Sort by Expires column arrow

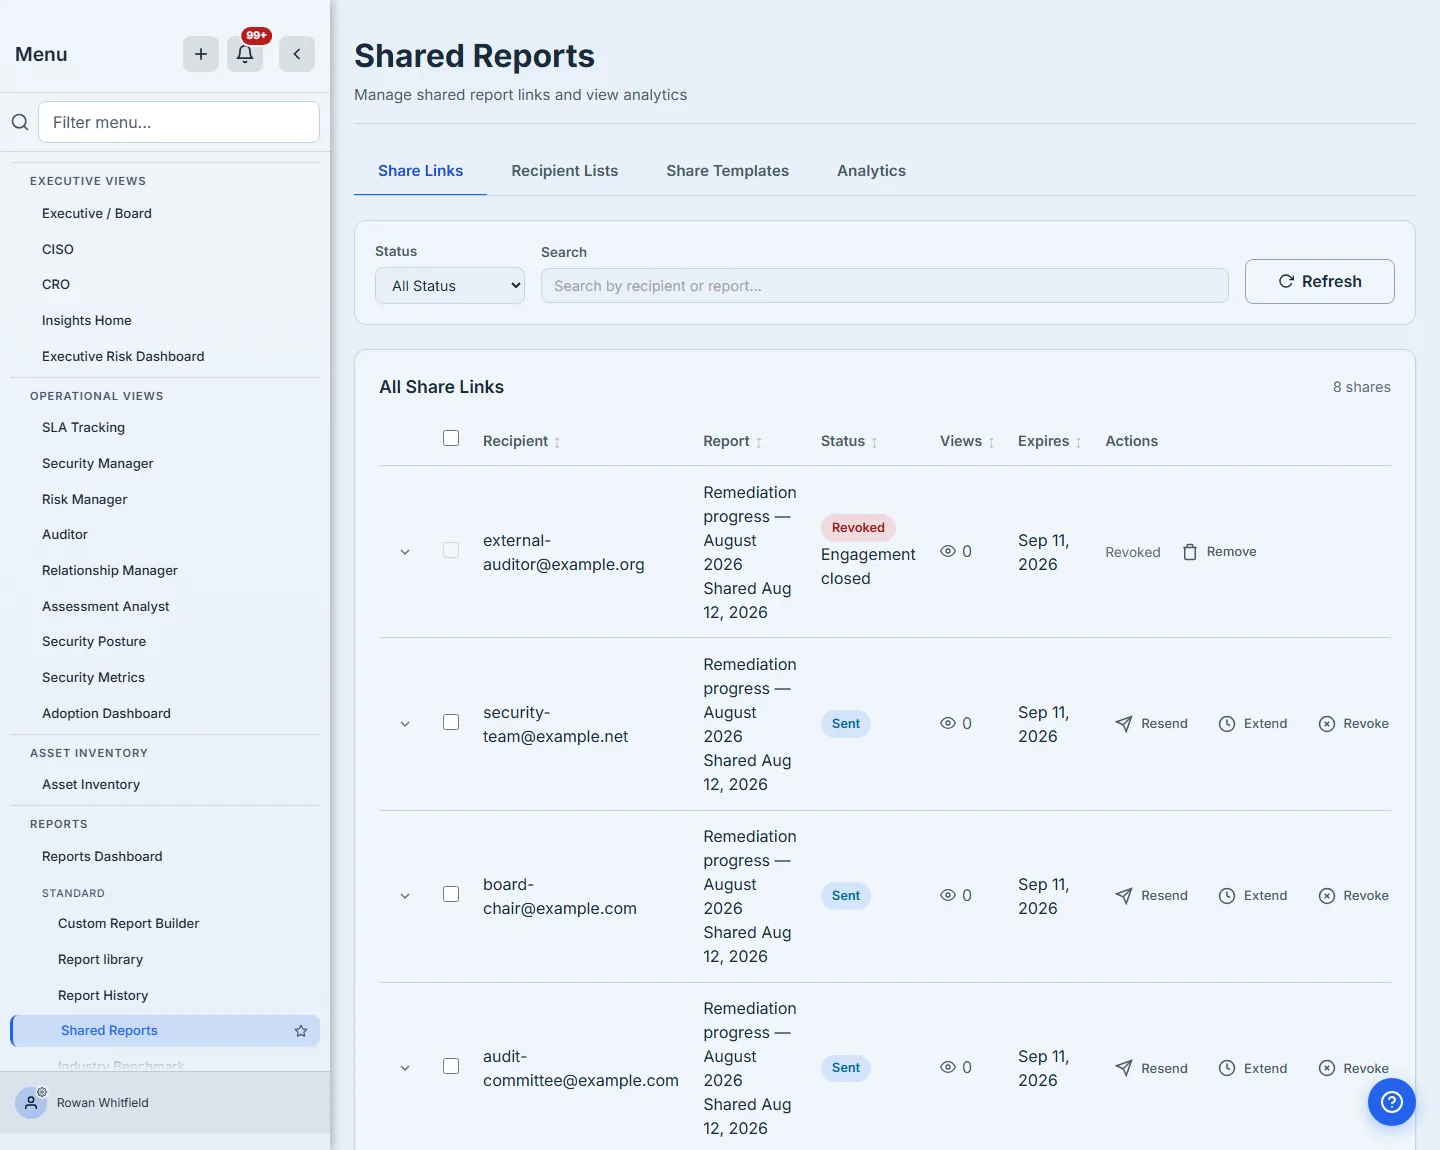point(1078,442)
